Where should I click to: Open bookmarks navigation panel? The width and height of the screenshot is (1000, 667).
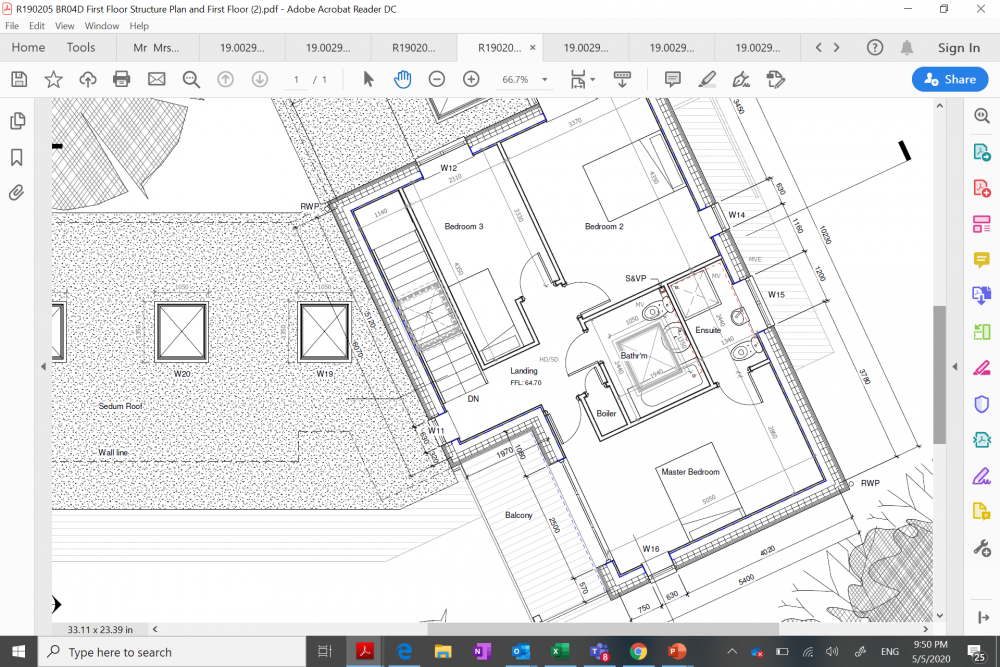pyautogui.click(x=17, y=158)
